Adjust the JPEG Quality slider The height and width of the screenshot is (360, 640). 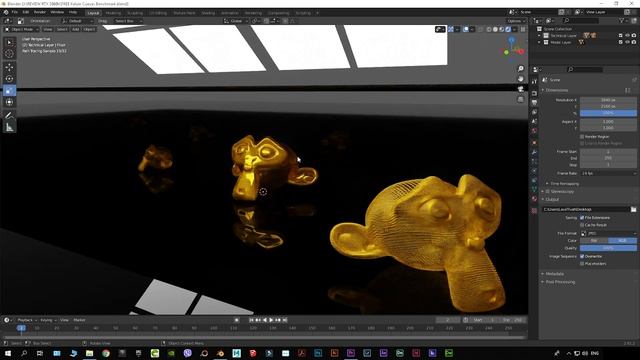[608, 248]
